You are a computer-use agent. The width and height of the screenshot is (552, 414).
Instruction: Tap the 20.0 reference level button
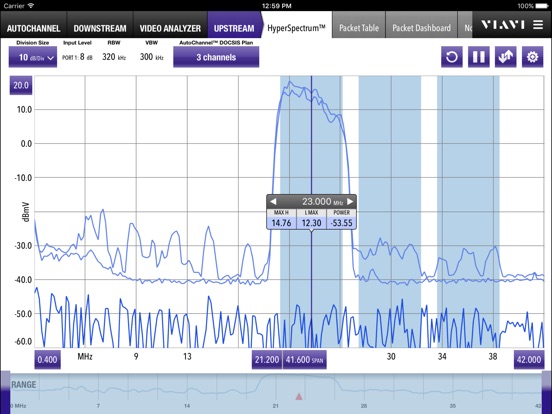click(21, 85)
